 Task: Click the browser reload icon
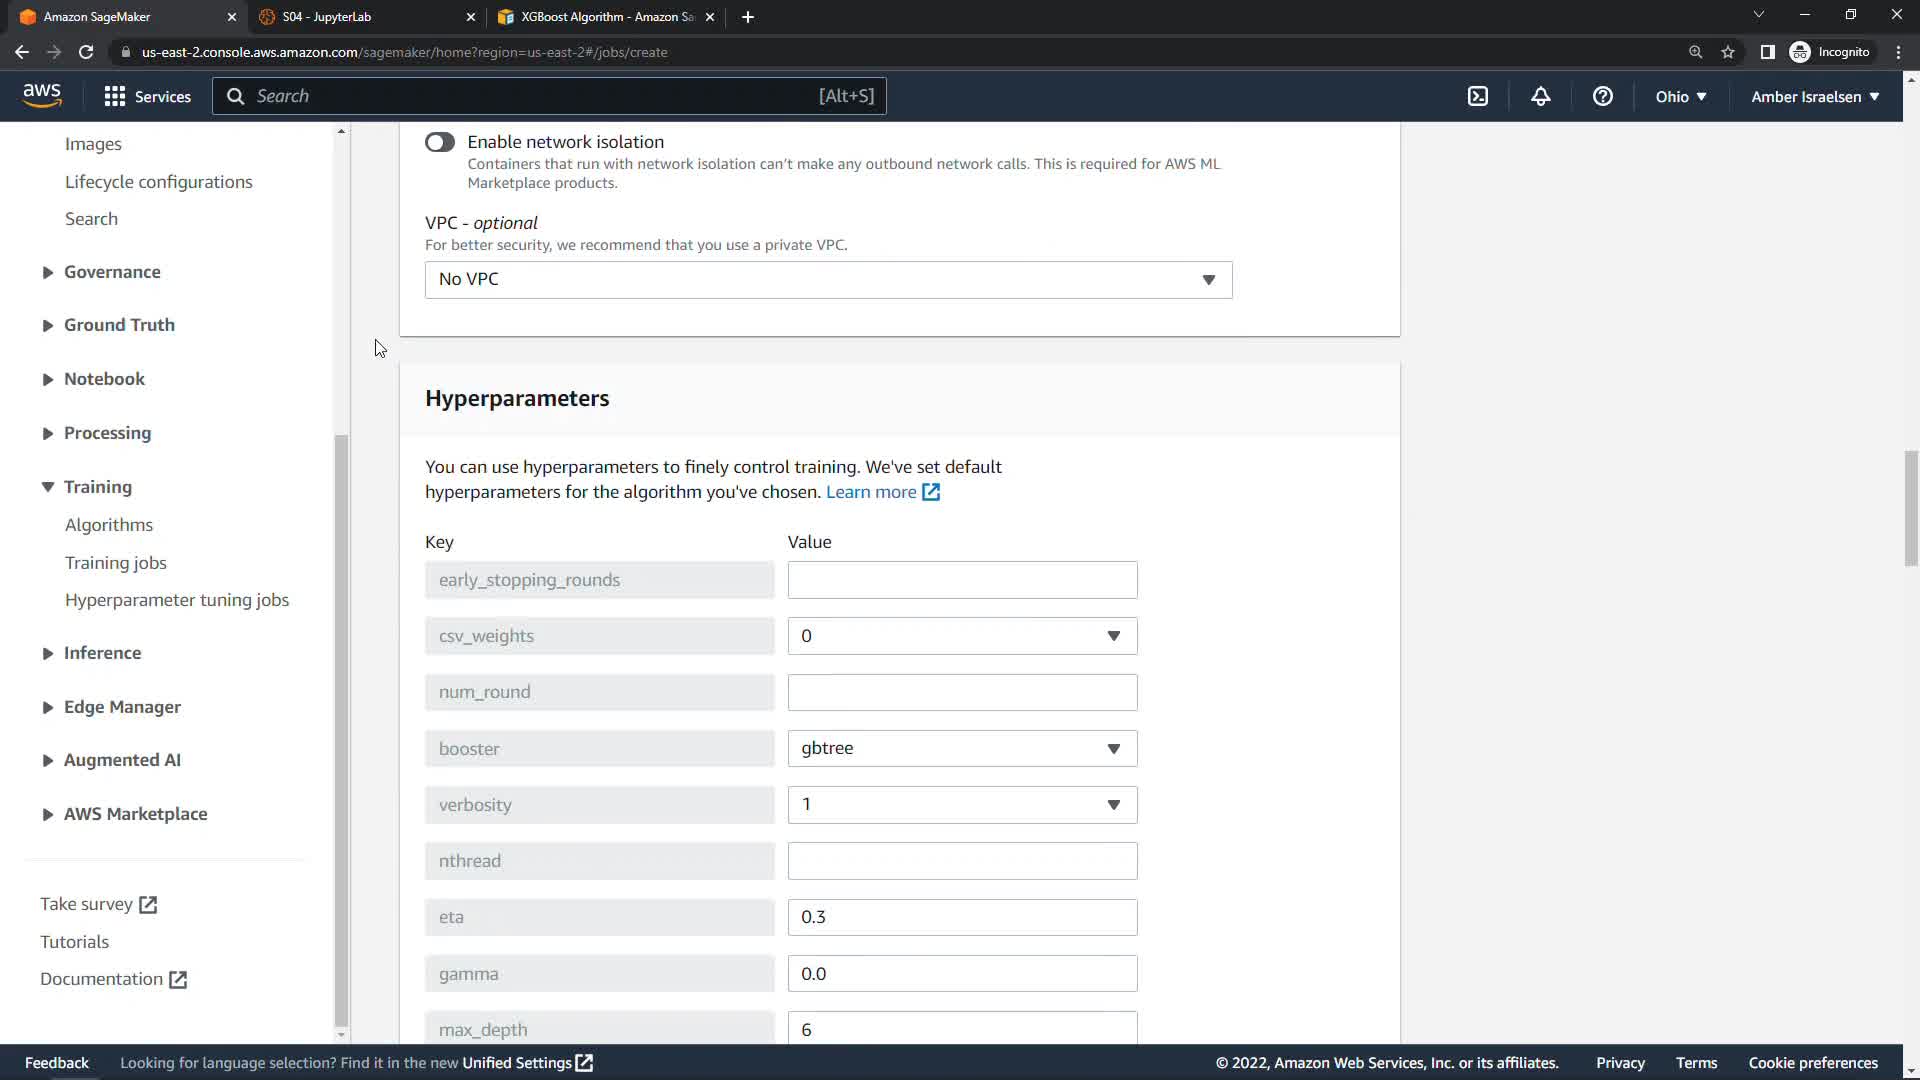pos(86,52)
